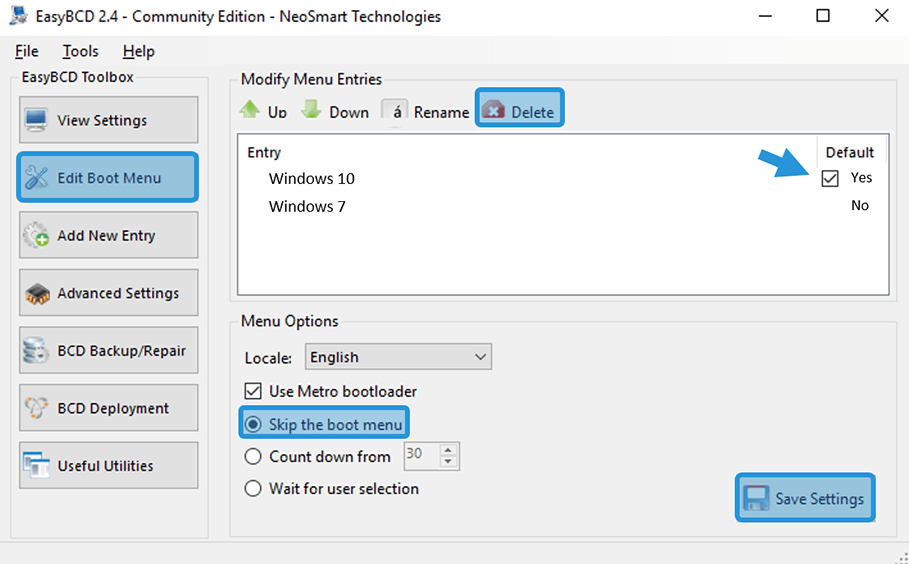Delete the selected boot entry
Viewport: 909px width, 564px height.
pyautogui.click(x=519, y=107)
